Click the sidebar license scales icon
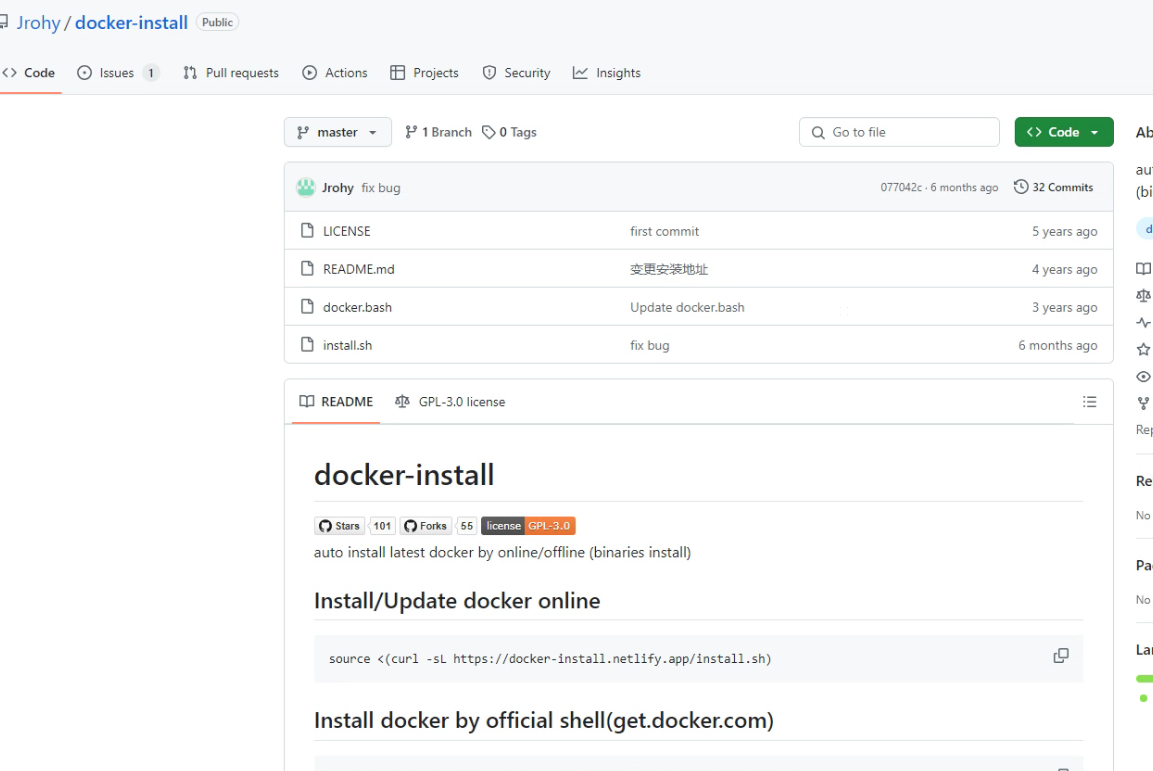Viewport: 1153px width, 771px height. tap(1143, 295)
